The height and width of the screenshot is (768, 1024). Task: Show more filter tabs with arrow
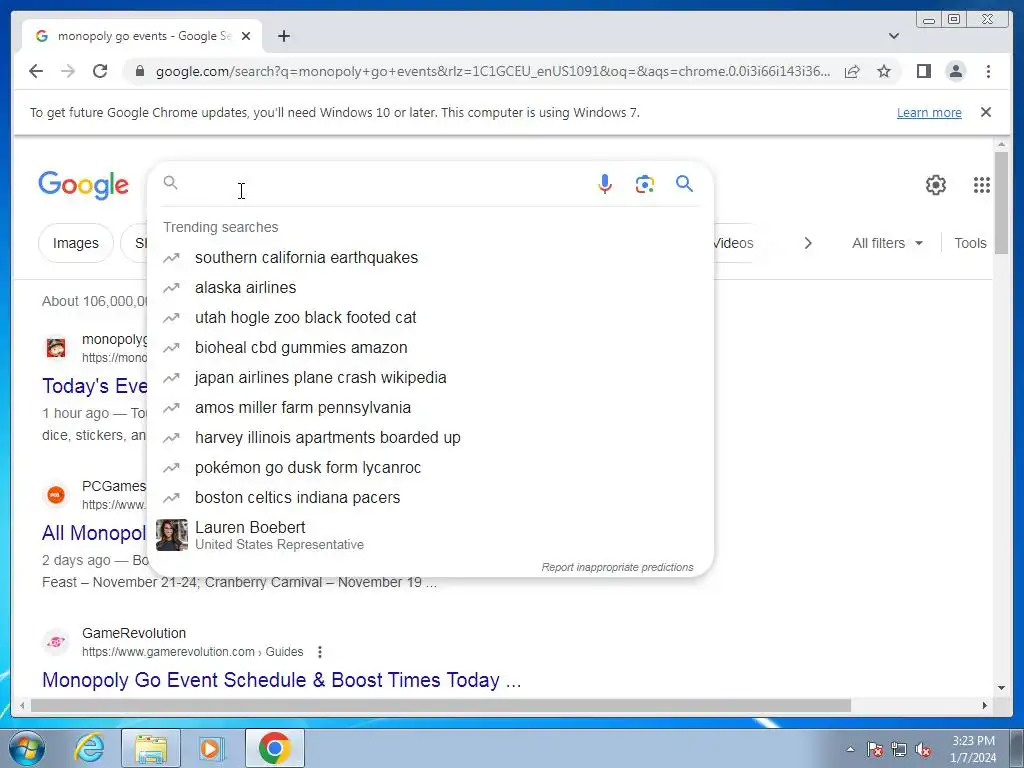coord(808,243)
